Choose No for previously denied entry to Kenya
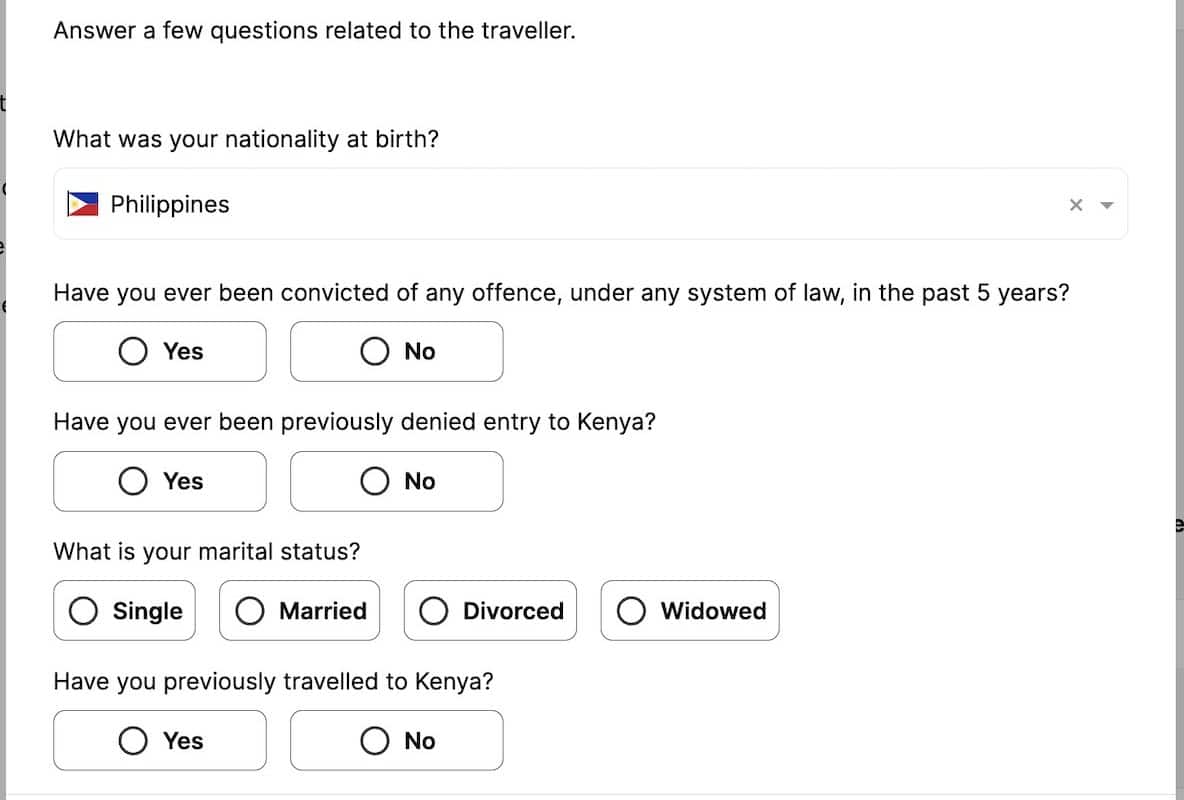 coord(397,481)
